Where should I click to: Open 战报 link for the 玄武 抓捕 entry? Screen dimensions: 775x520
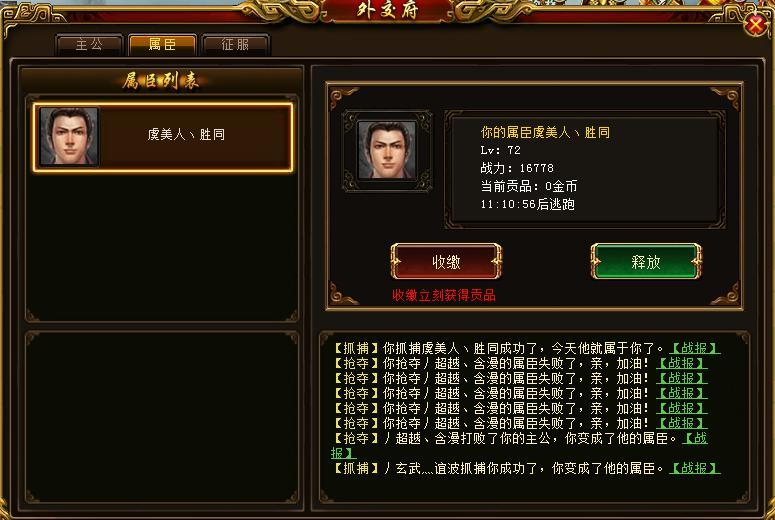694,469
